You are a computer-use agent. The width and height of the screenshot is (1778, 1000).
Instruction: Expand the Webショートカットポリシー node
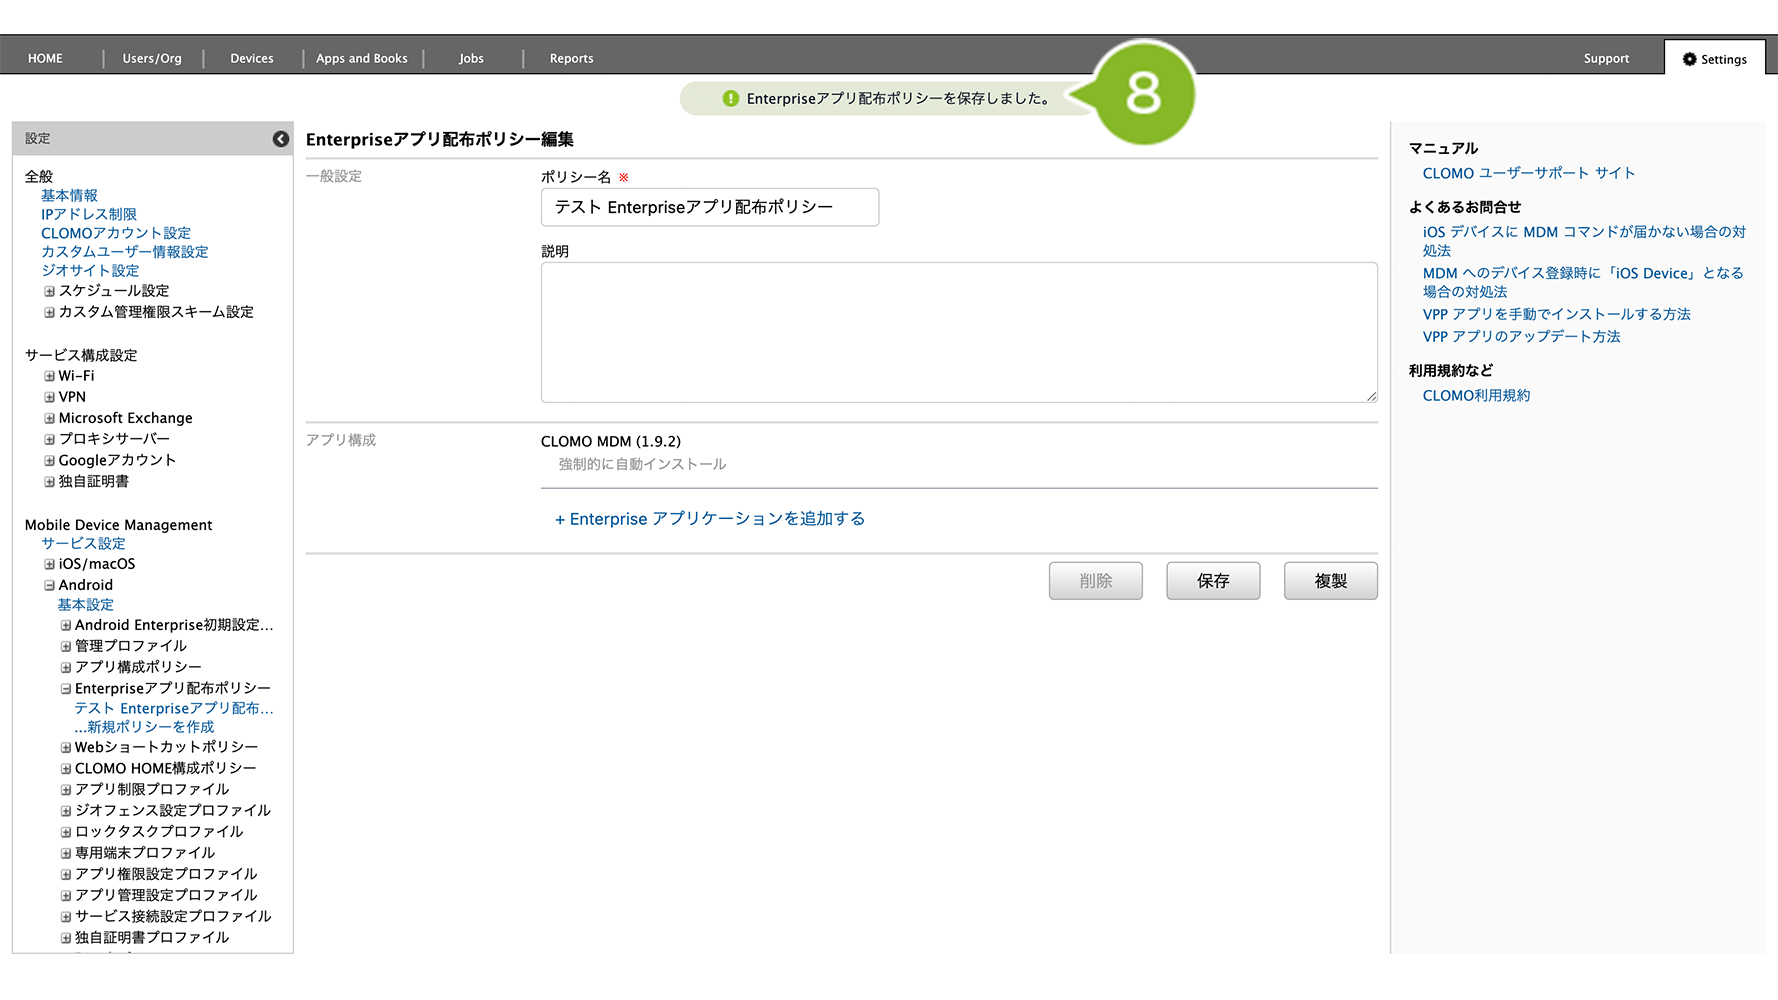pos(66,747)
